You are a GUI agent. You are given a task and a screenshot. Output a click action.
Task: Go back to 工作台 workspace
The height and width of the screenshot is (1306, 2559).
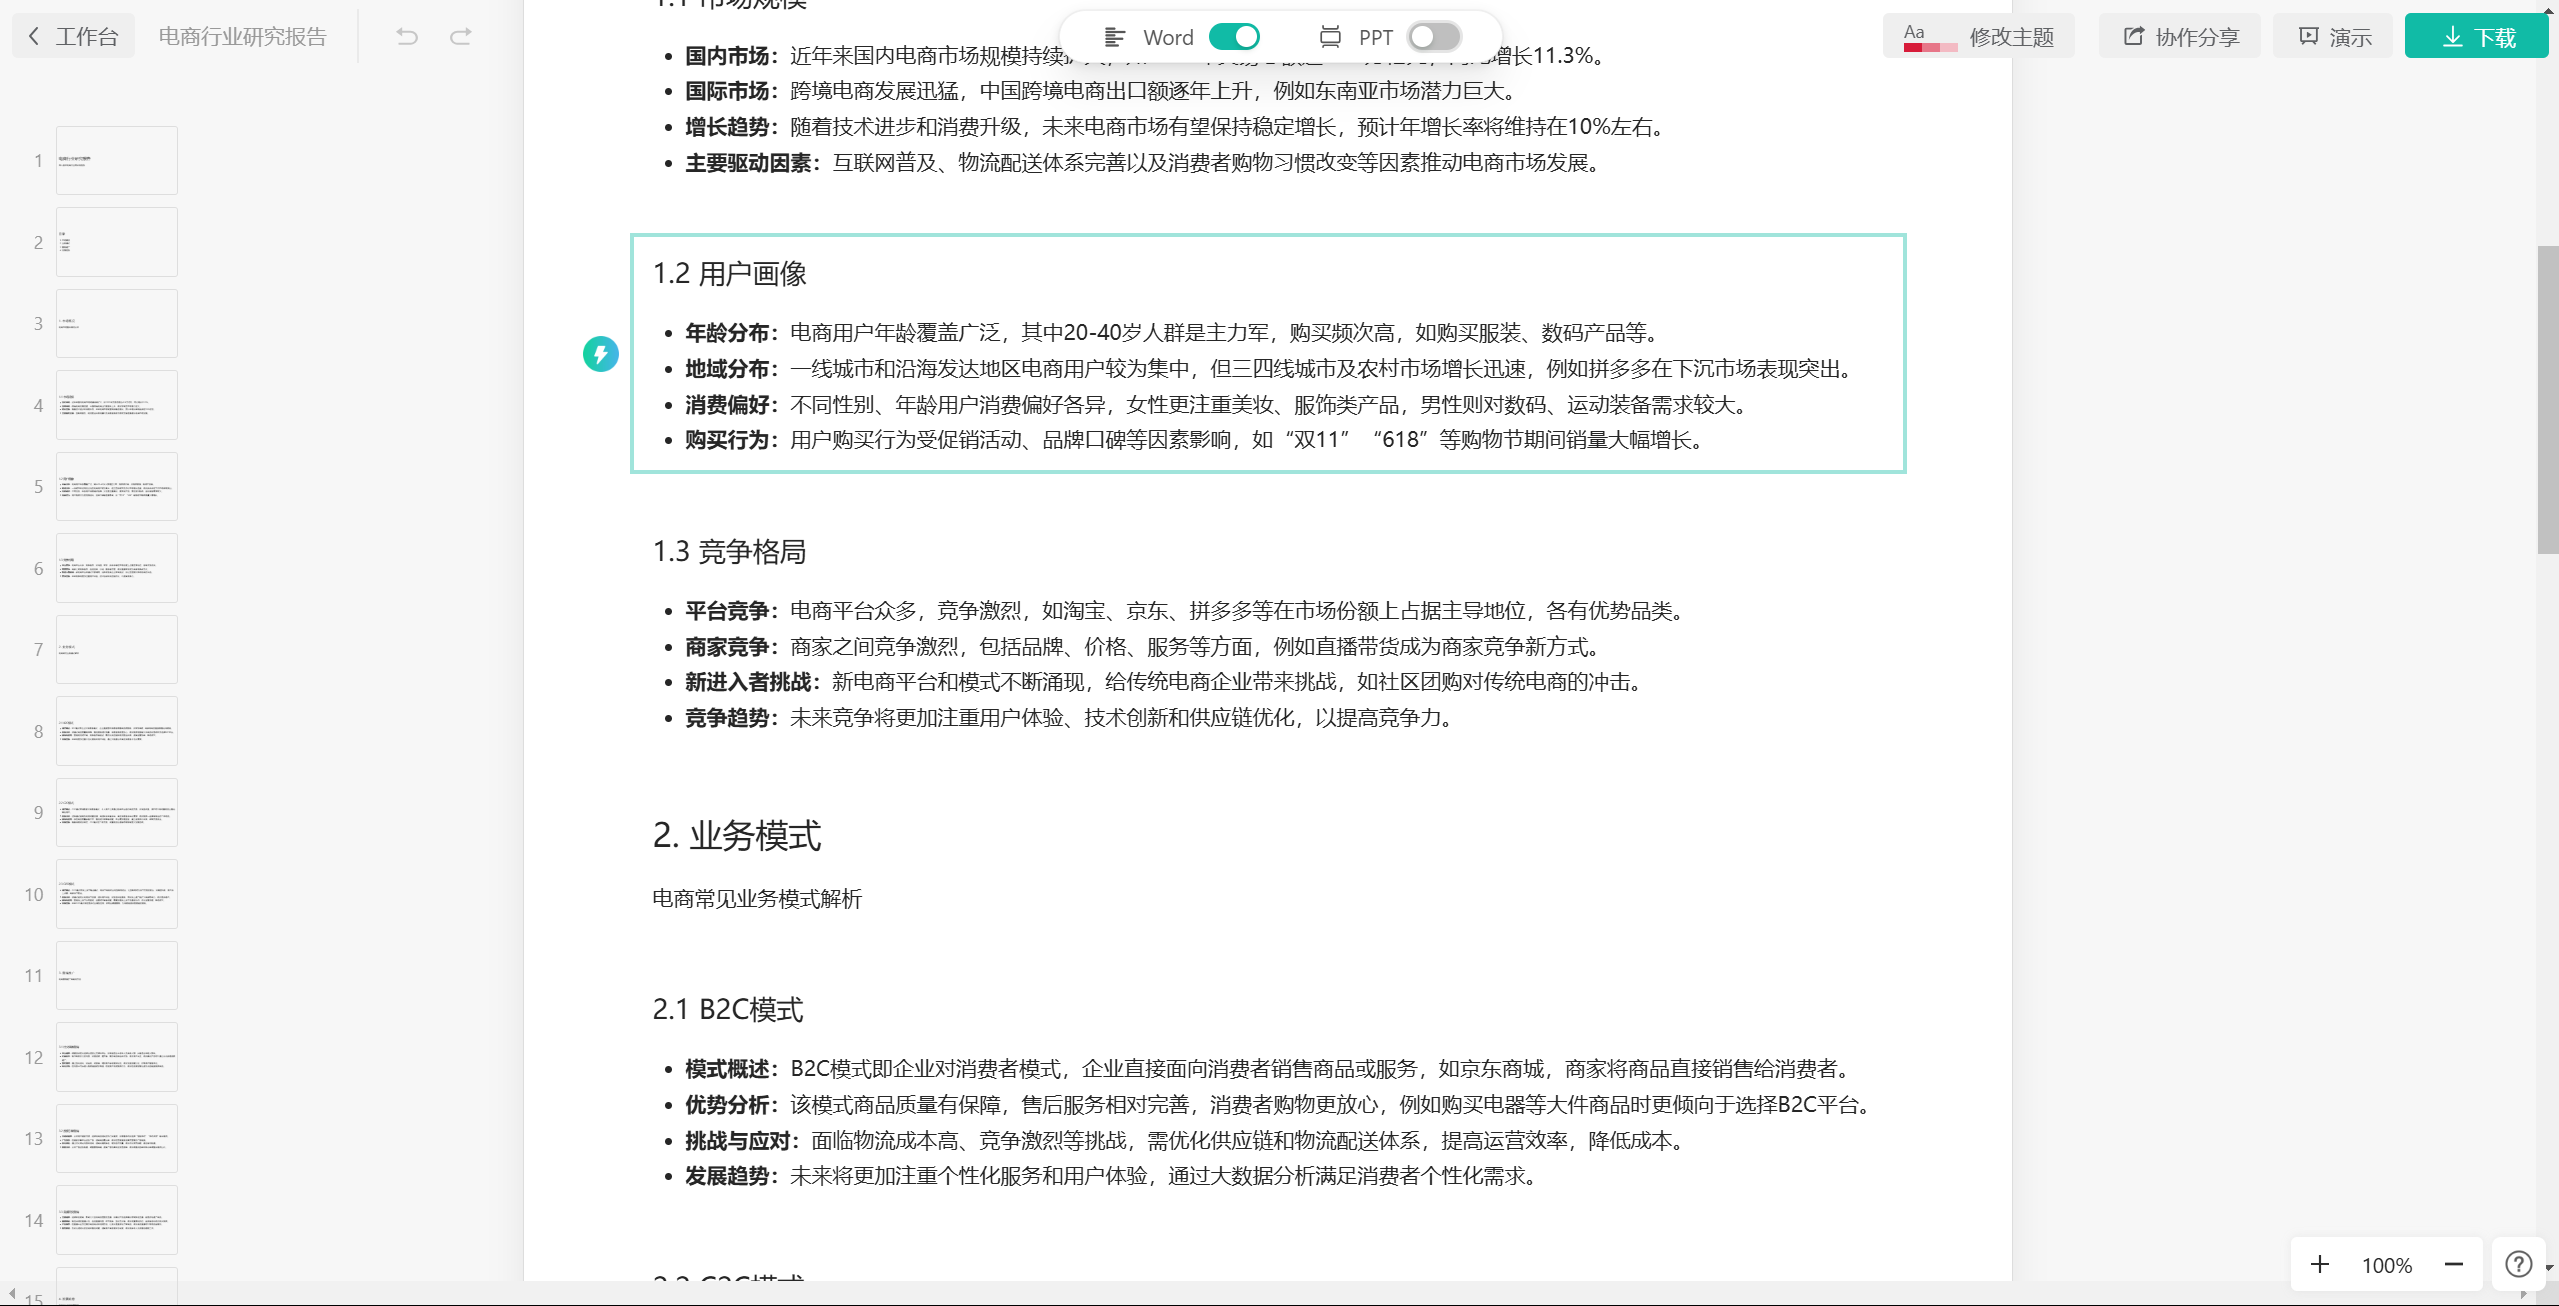72,37
